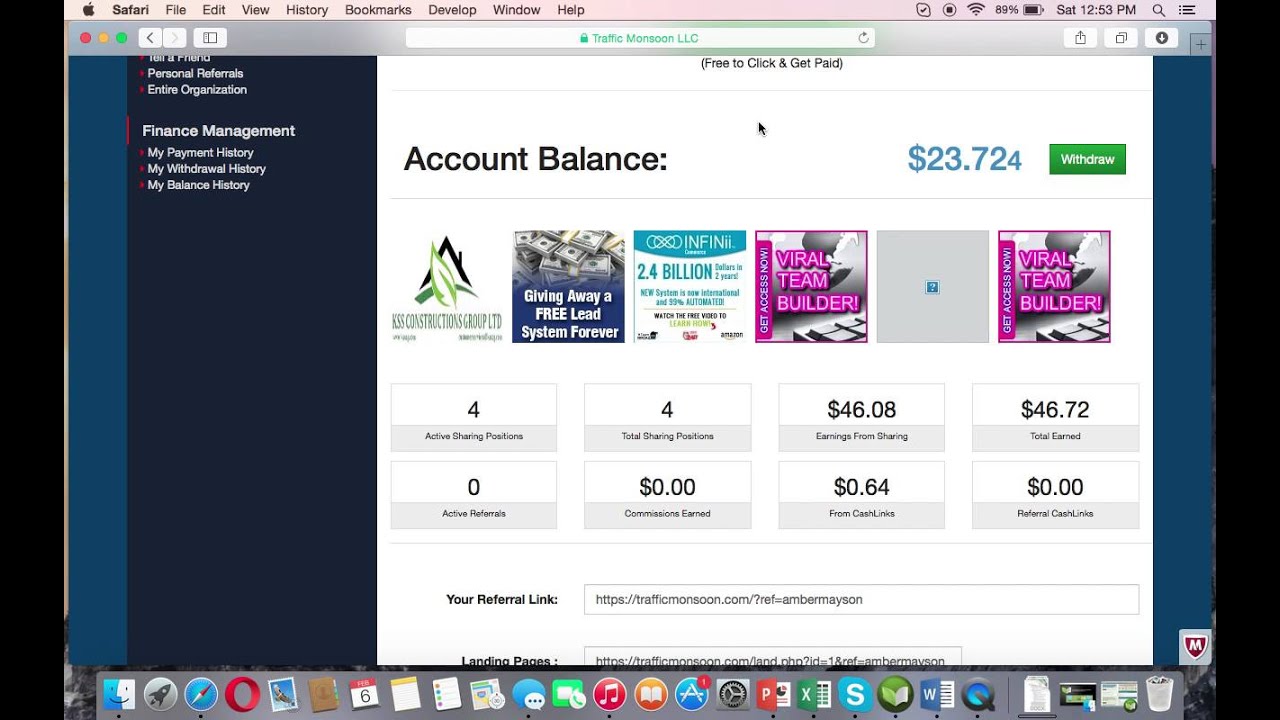
Task: Open iBooks from the Dock
Action: pos(651,694)
